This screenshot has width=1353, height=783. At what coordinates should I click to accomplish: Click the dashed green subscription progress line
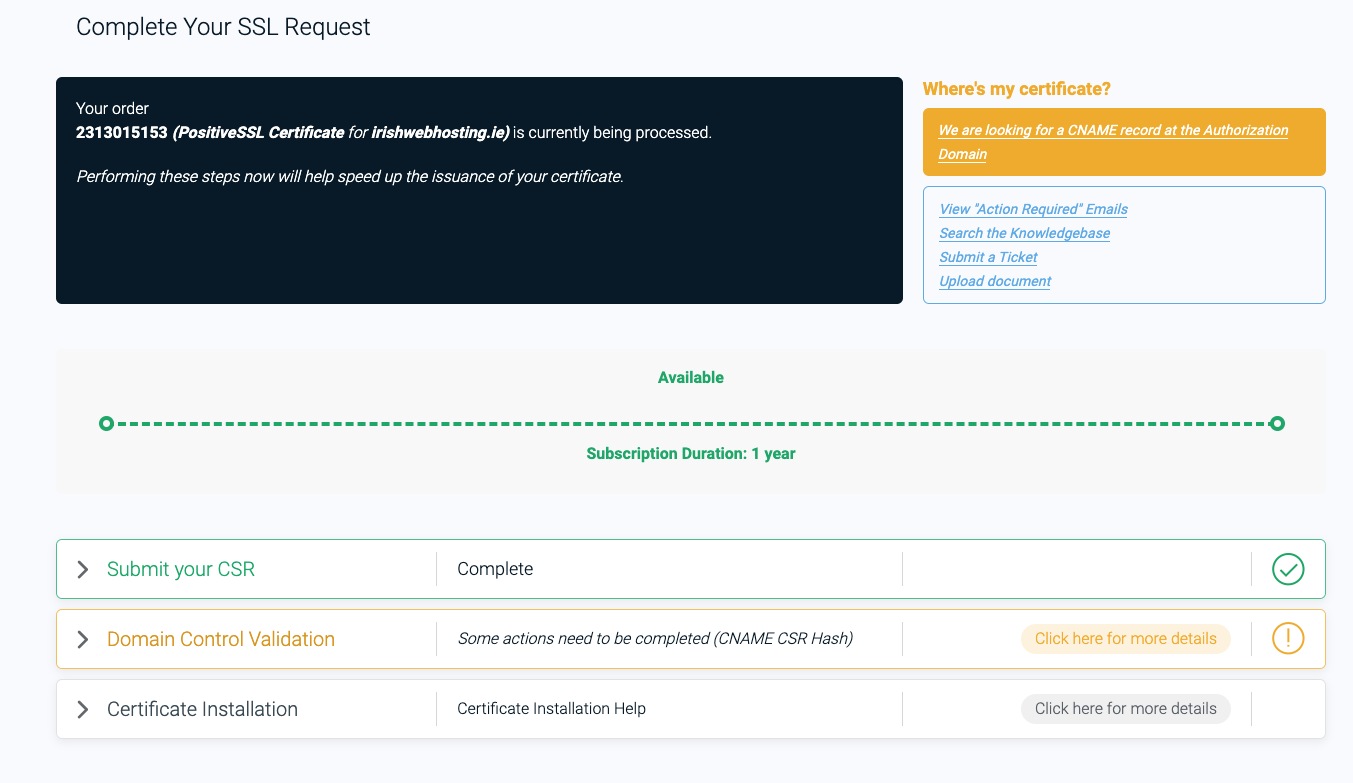click(690, 424)
